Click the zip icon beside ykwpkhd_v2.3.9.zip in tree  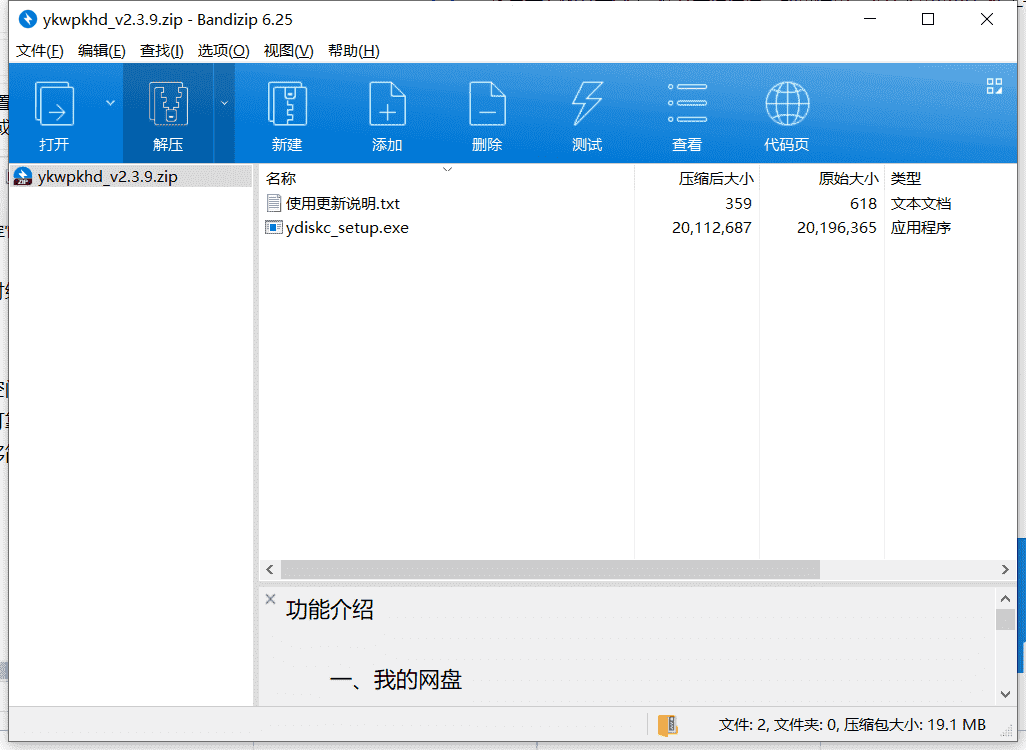coord(23,177)
